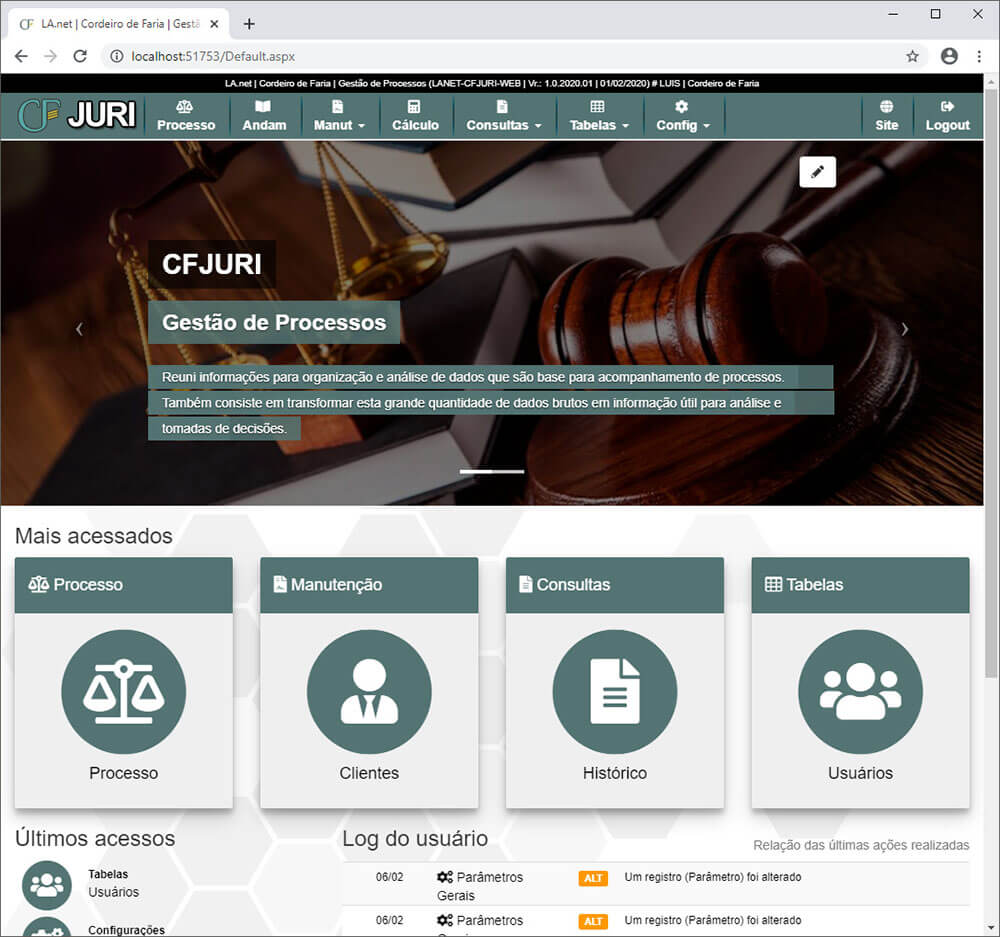1000x937 pixels.
Task: Expand the Consultas dropdown menu
Action: click(503, 116)
